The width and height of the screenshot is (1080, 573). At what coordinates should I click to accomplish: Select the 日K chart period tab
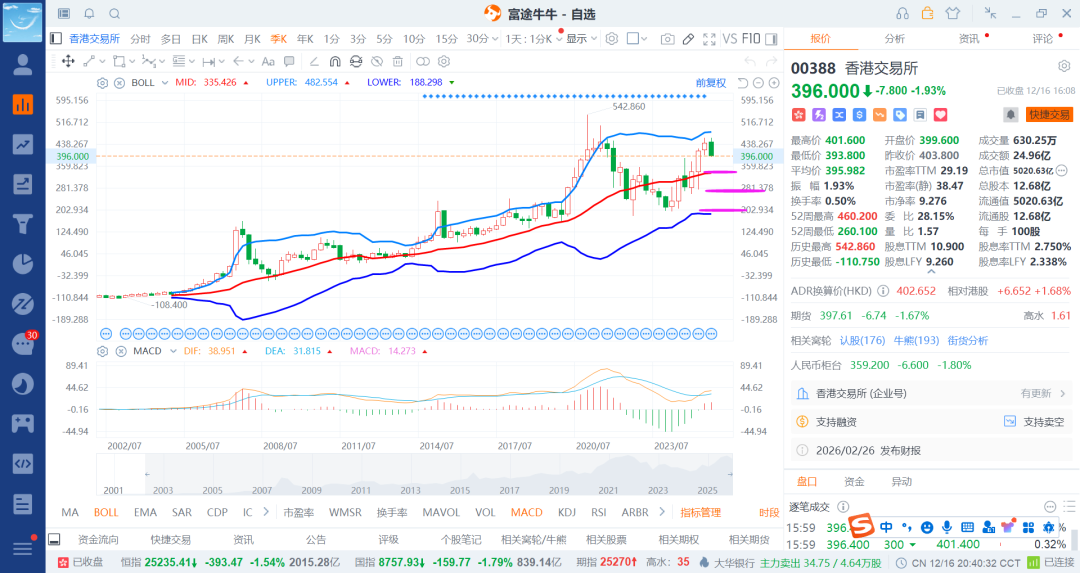pyautogui.click(x=200, y=39)
